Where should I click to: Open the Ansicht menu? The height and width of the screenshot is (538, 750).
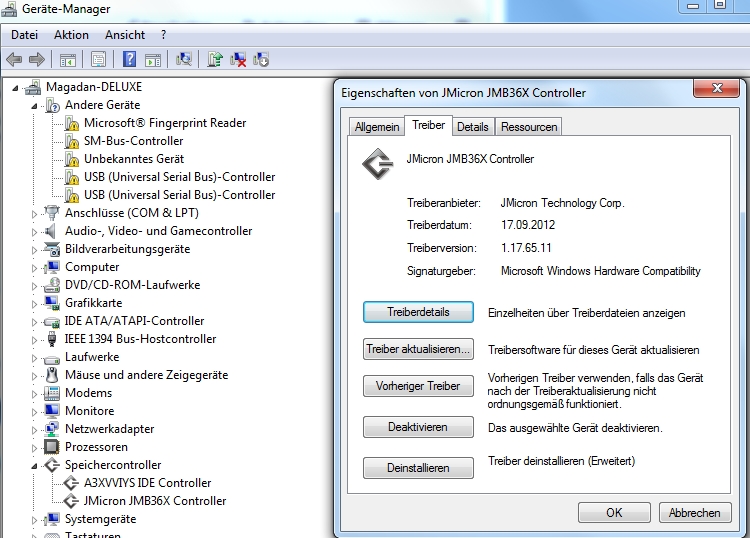125,35
